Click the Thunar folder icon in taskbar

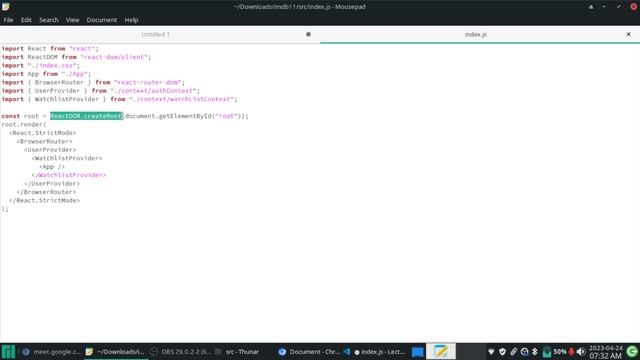pos(218,351)
